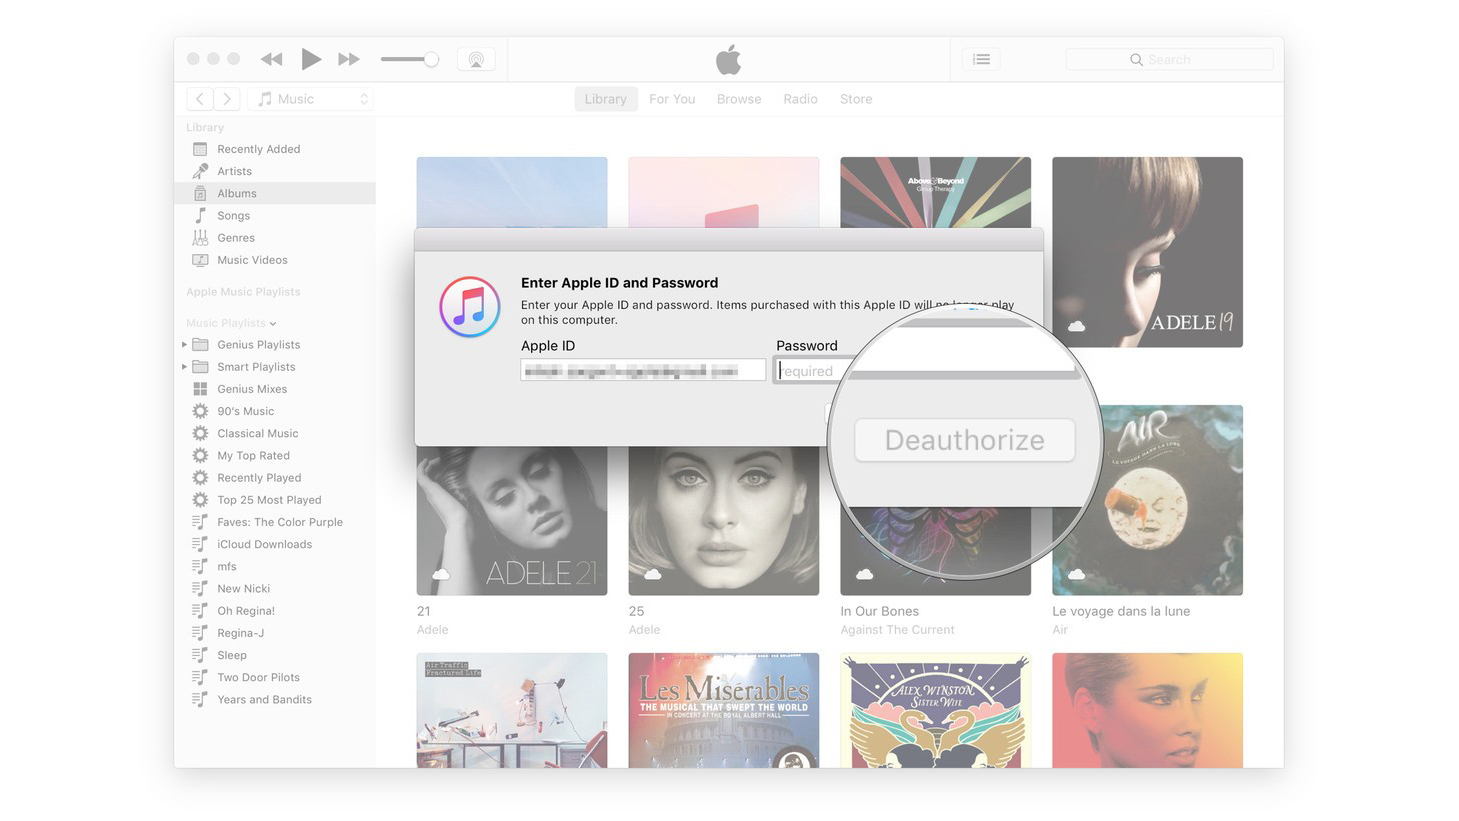Open the Alex Winston Sister Wife cover
This screenshot has width=1459, height=821.
tap(935, 711)
